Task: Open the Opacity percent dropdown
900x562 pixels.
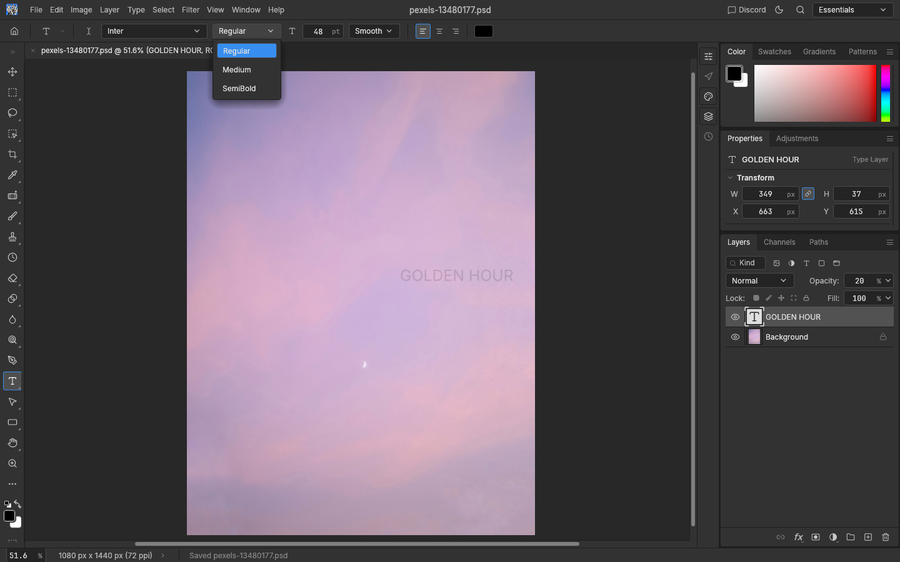Action: pyautogui.click(x=887, y=281)
